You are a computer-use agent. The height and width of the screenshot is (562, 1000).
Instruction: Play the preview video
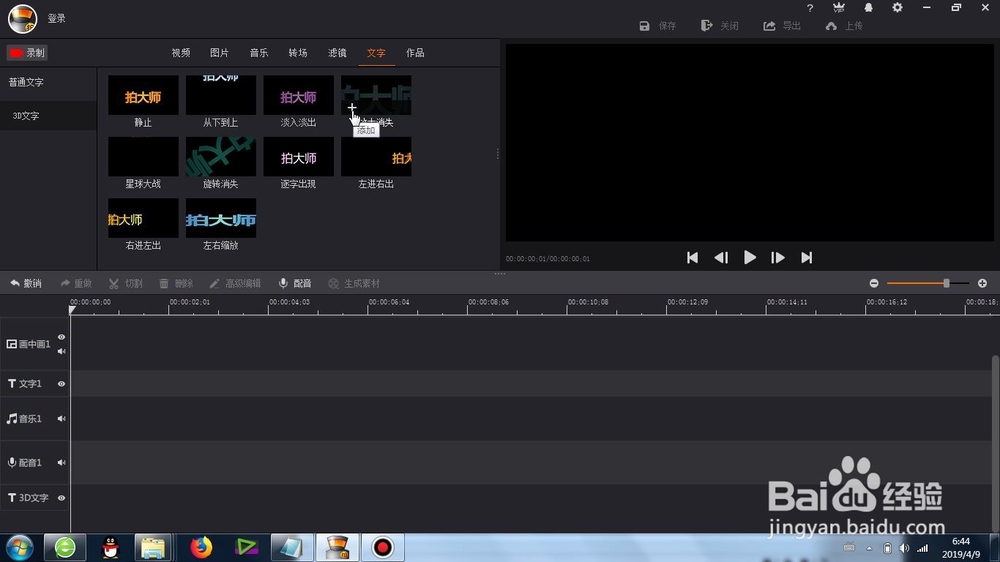coord(750,258)
